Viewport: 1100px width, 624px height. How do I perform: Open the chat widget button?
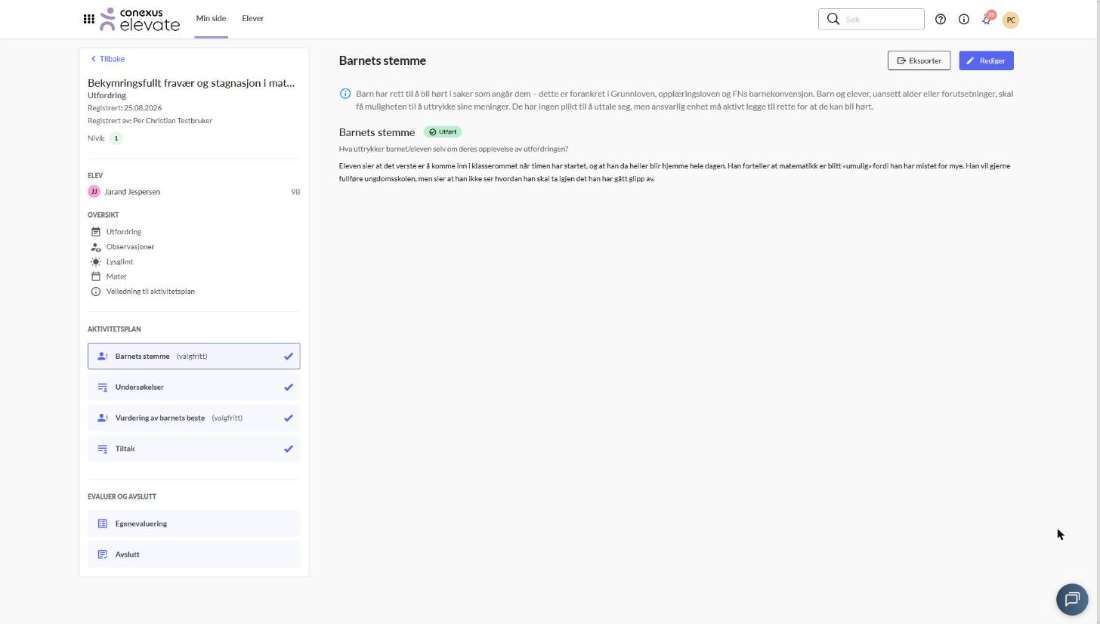click(x=1072, y=599)
